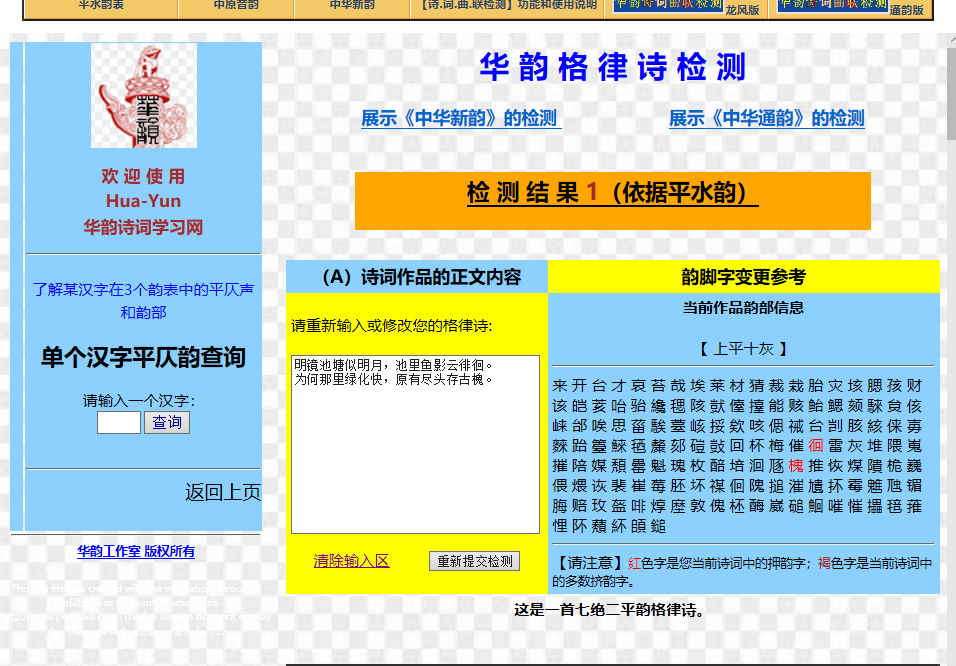Open 展示《中华通韵》的检测 link

(x=766, y=118)
